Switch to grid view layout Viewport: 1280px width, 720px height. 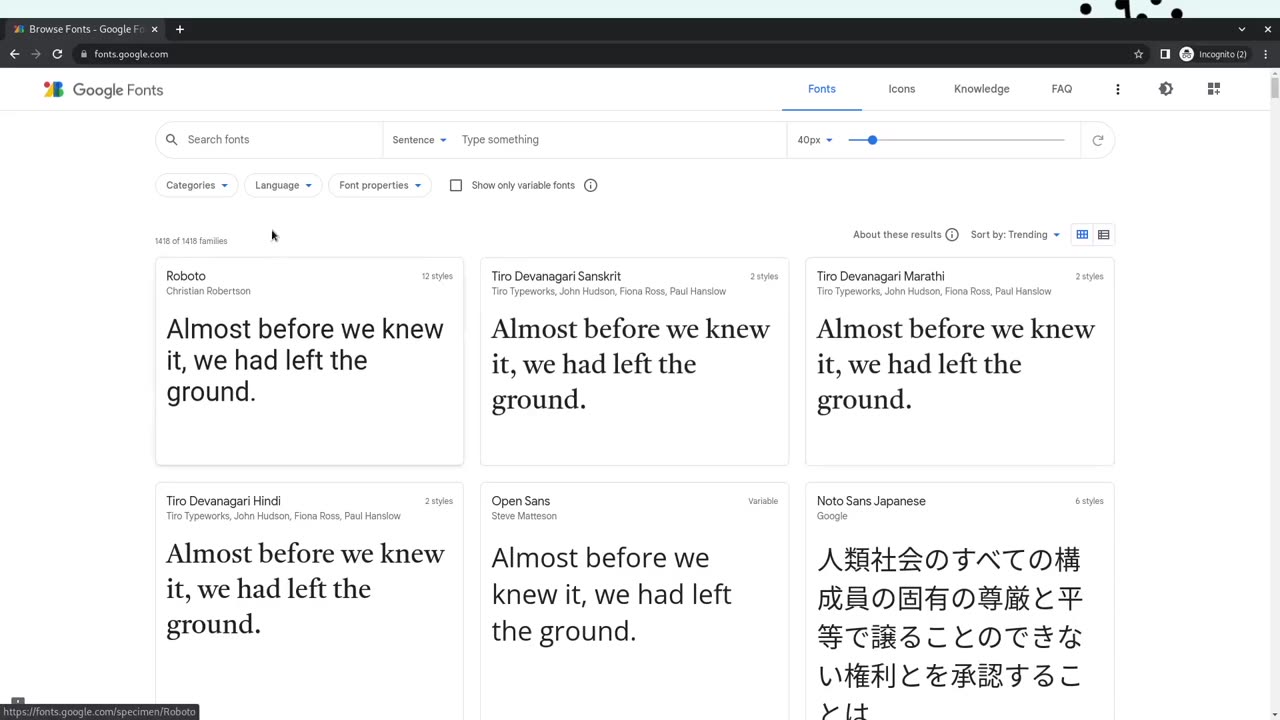(x=1081, y=235)
